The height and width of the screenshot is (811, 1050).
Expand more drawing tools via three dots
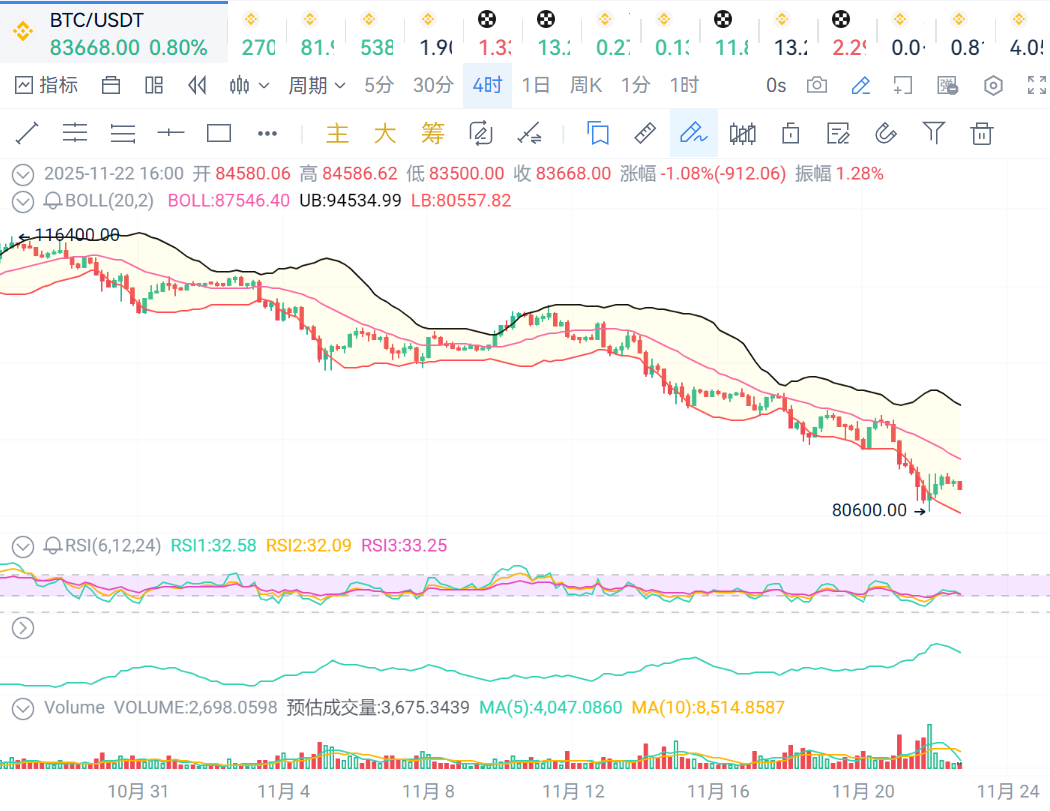267,133
